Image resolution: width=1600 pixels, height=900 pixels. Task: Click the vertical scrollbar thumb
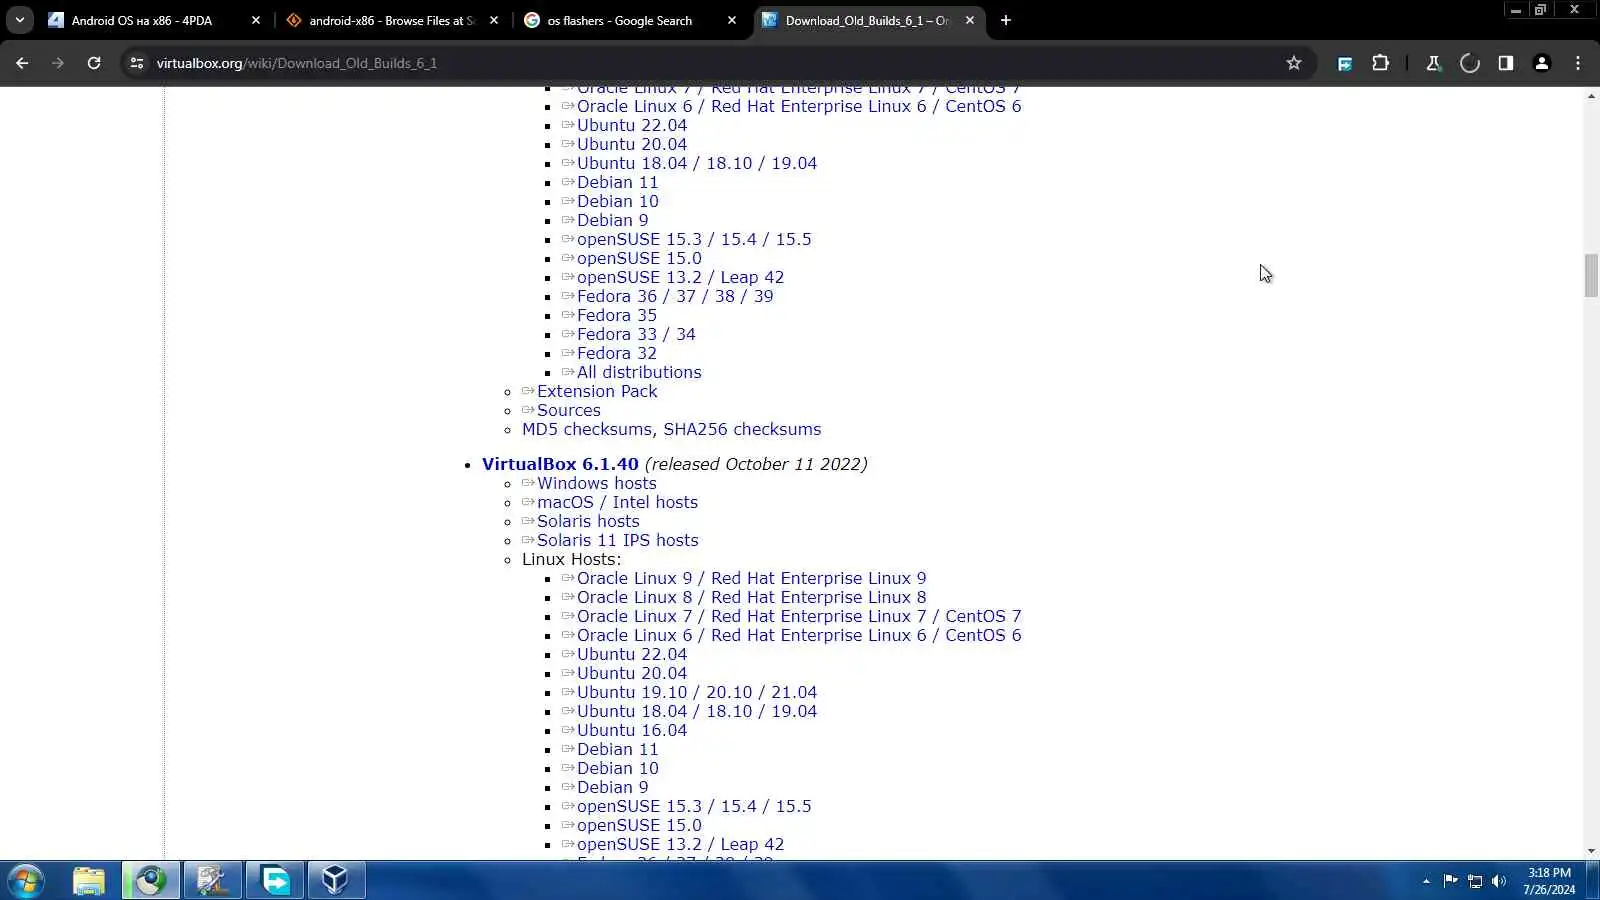[1591, 276]
